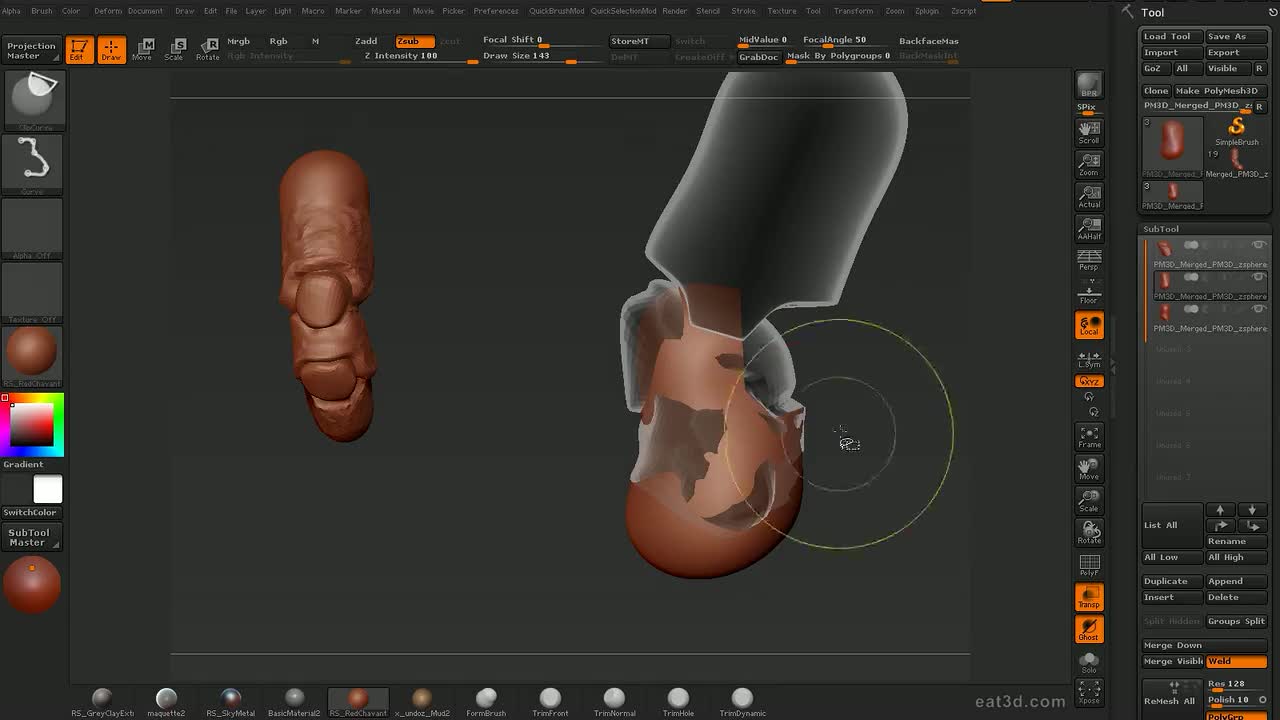The width and height of the screenshot is (1280, 720).
Task: Toggle Persp perspective view
Action: coord(1089,259)
